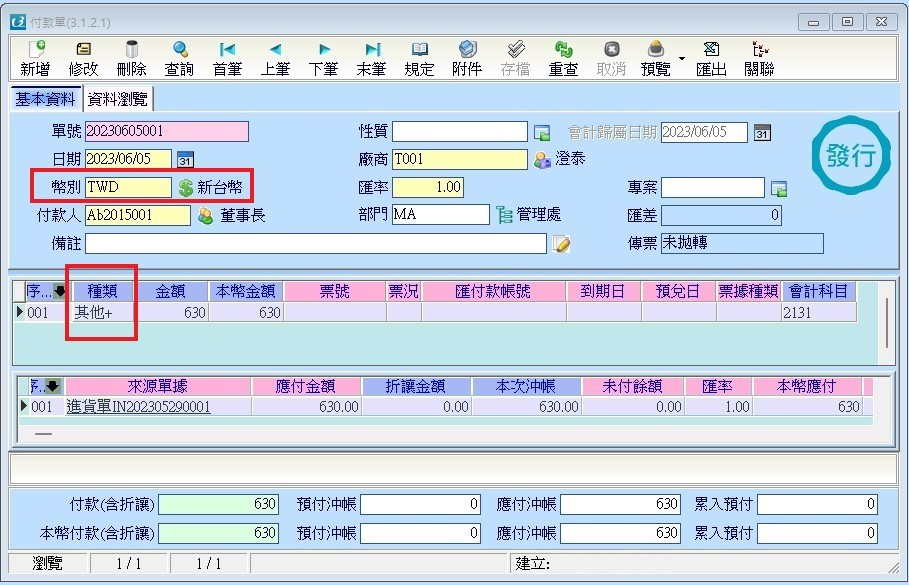Open the calendar next to 日期 field
Screen dimensions: 909x585
coord(186,159)
